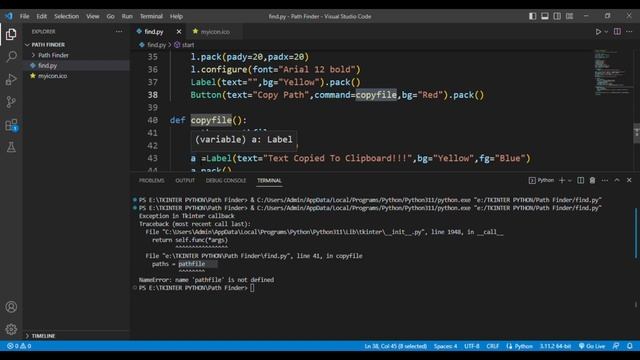Split the editor right
Screen dimensions: 640x360
coord(617,31)
